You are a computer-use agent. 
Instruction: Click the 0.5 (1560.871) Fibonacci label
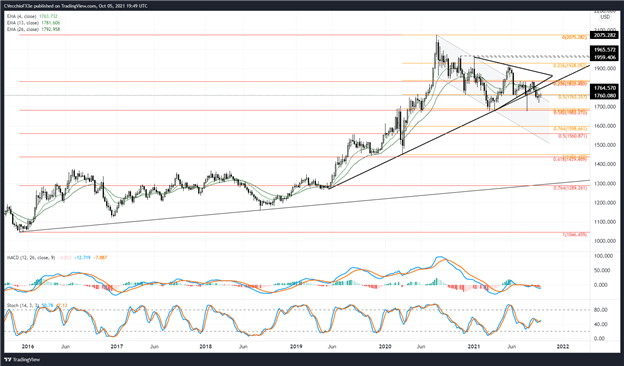point(572,136)
